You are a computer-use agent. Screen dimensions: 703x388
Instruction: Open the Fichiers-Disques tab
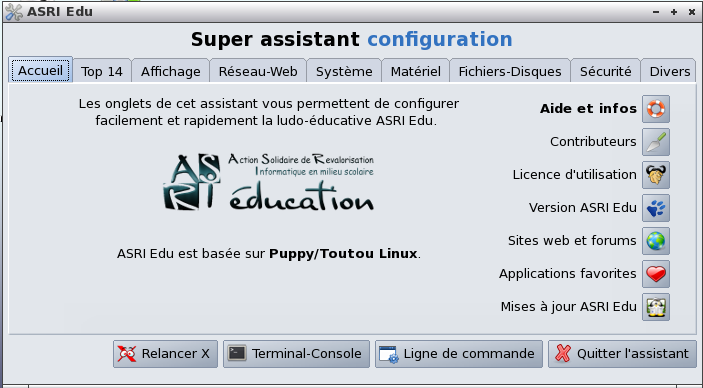[510, 71]
